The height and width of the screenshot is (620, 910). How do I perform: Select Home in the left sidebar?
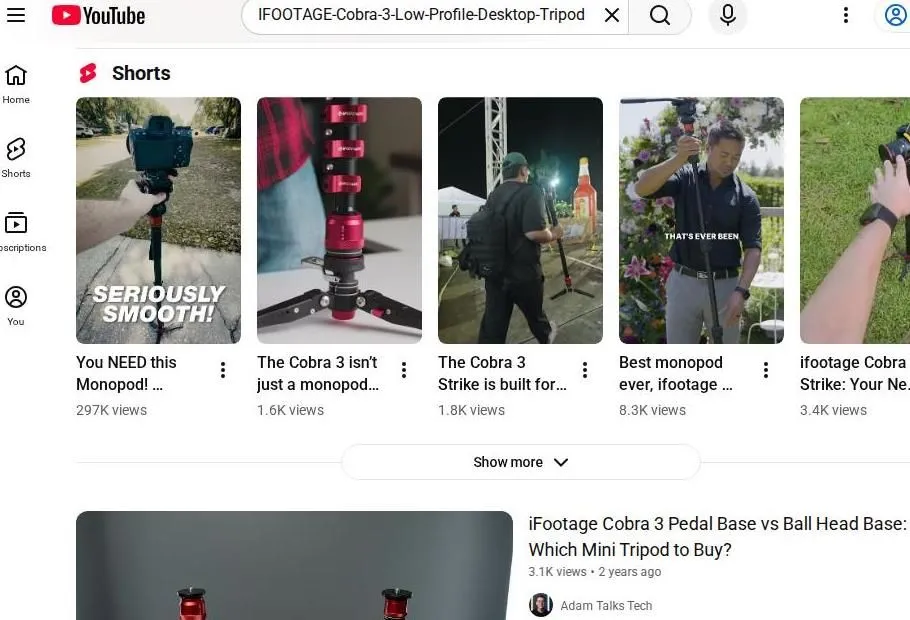click(15, 83)
